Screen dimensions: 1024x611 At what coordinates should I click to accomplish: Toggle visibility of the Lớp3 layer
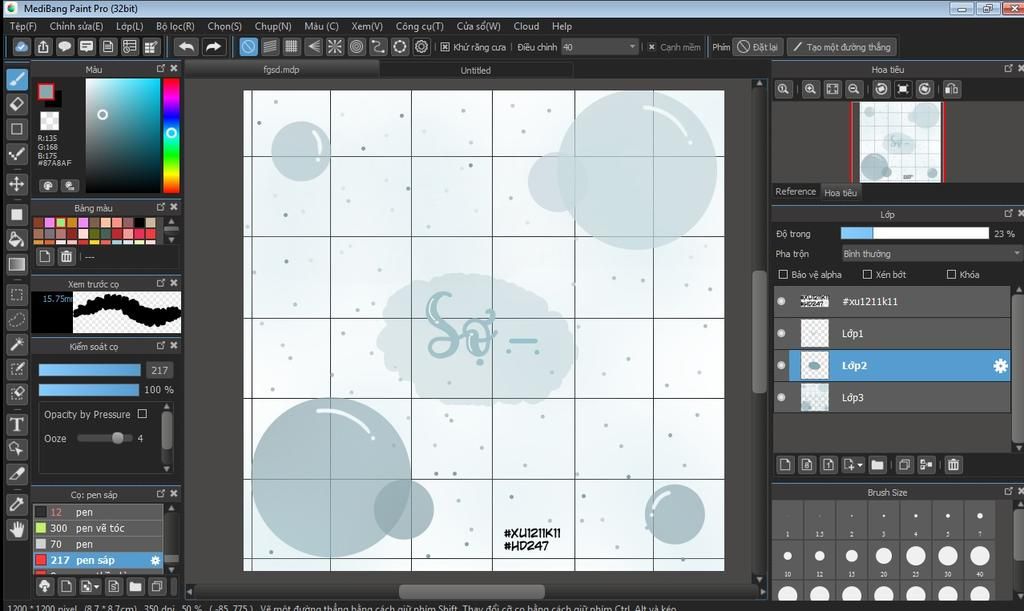(x=781, y=397)
